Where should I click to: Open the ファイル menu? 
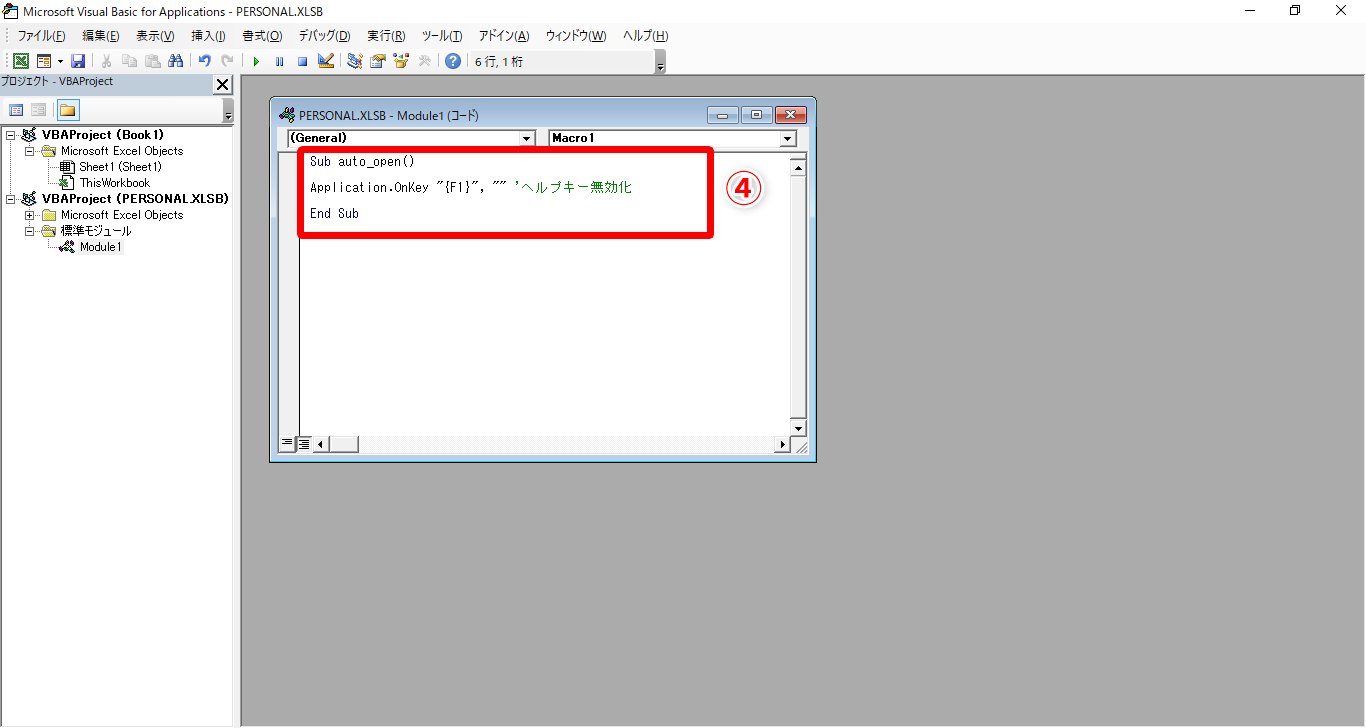[x=42, y=36]
